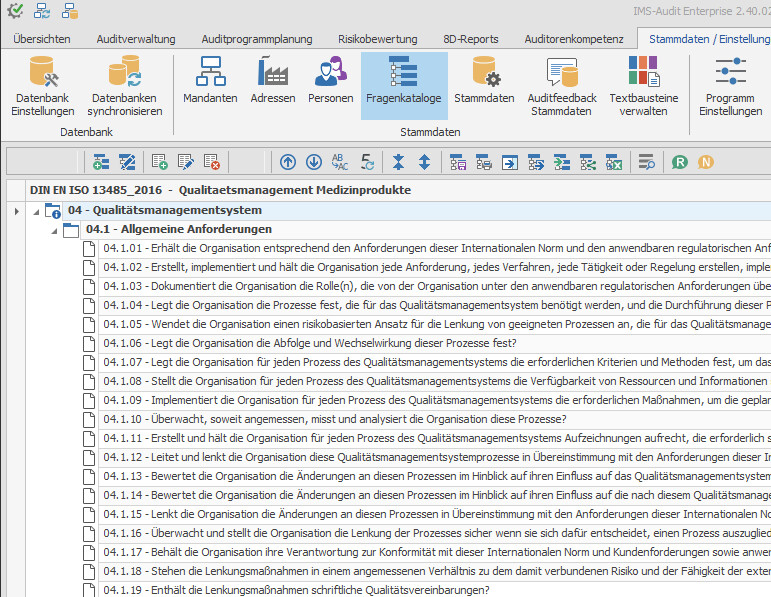The height and width of the screenshot is (597, 771).
Task: Open the Auditorenkompetenz tab
Action: point(574,39)
